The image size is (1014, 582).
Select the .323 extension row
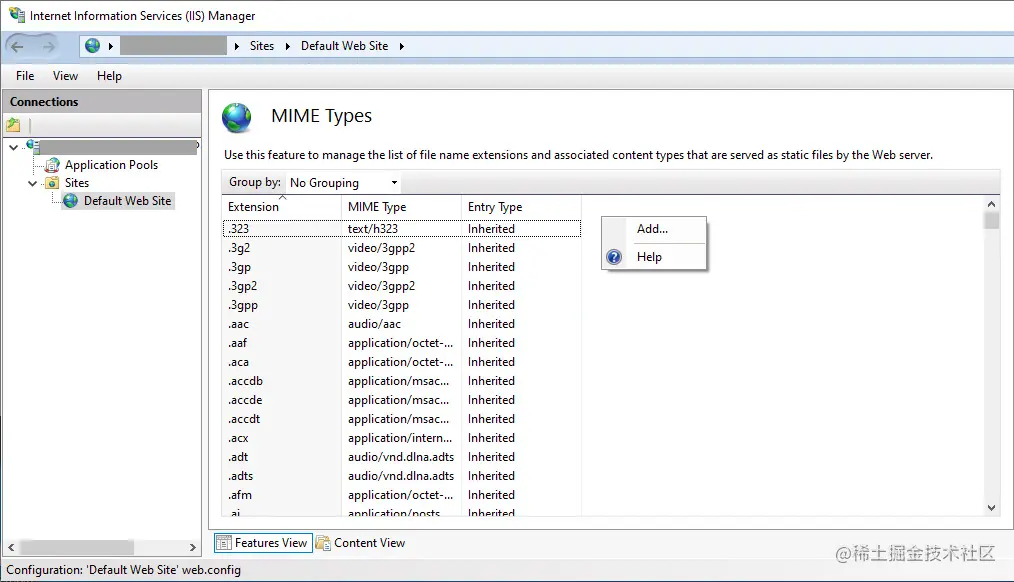(402, 229)
